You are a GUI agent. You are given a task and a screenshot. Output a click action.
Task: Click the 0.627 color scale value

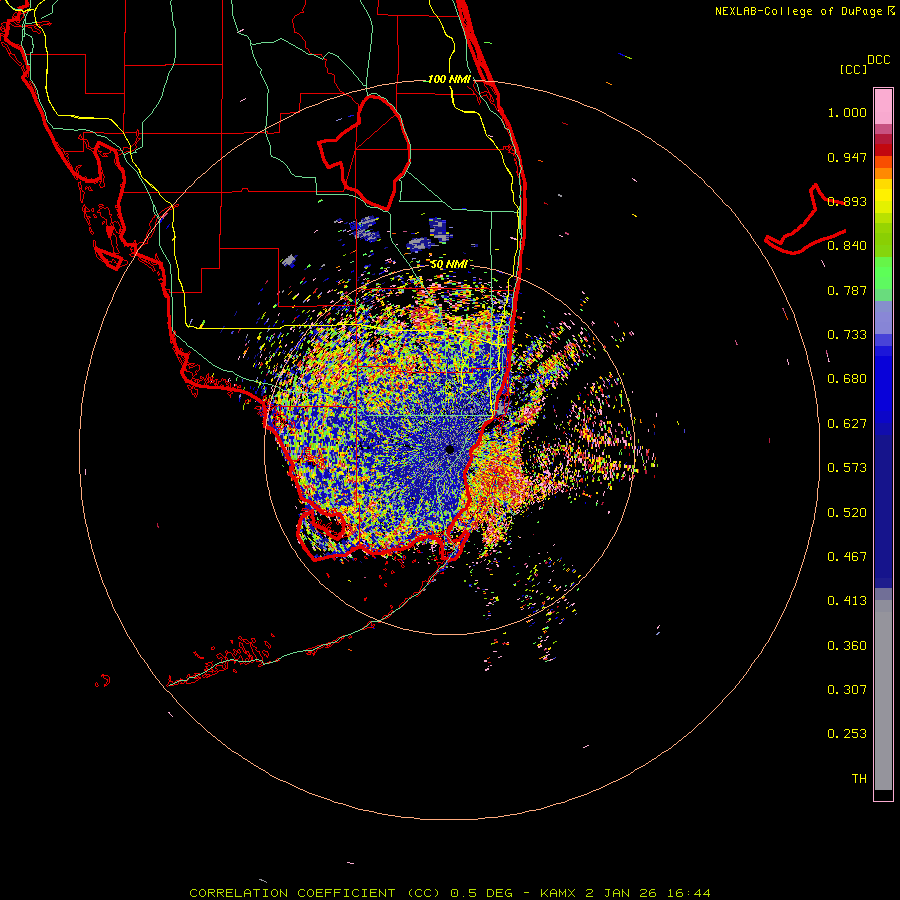(847, 424)
